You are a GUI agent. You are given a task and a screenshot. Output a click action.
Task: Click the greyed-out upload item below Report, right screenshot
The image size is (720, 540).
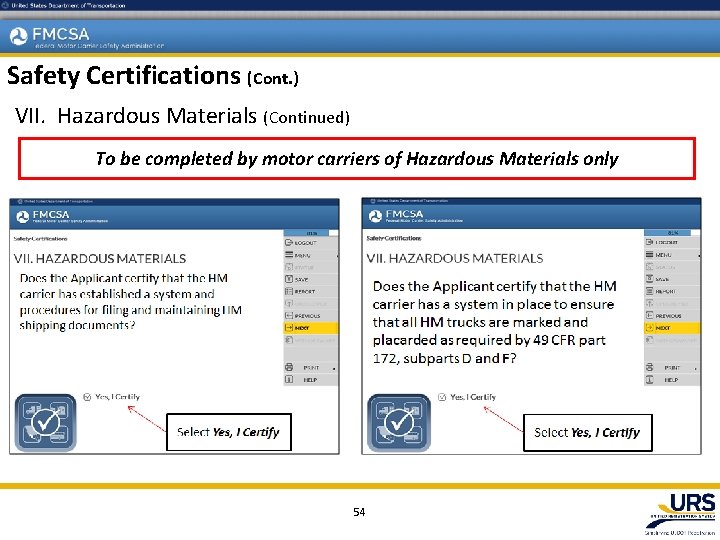[x=671, y=304]
